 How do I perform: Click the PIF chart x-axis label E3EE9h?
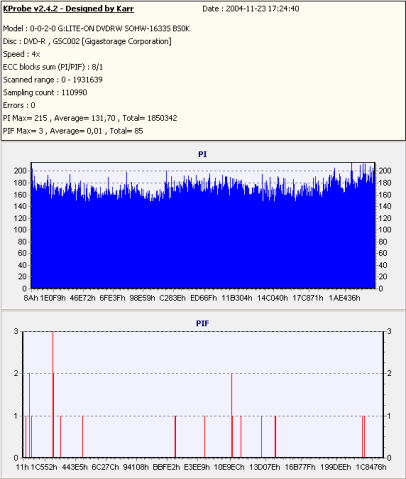click(197, 467)
